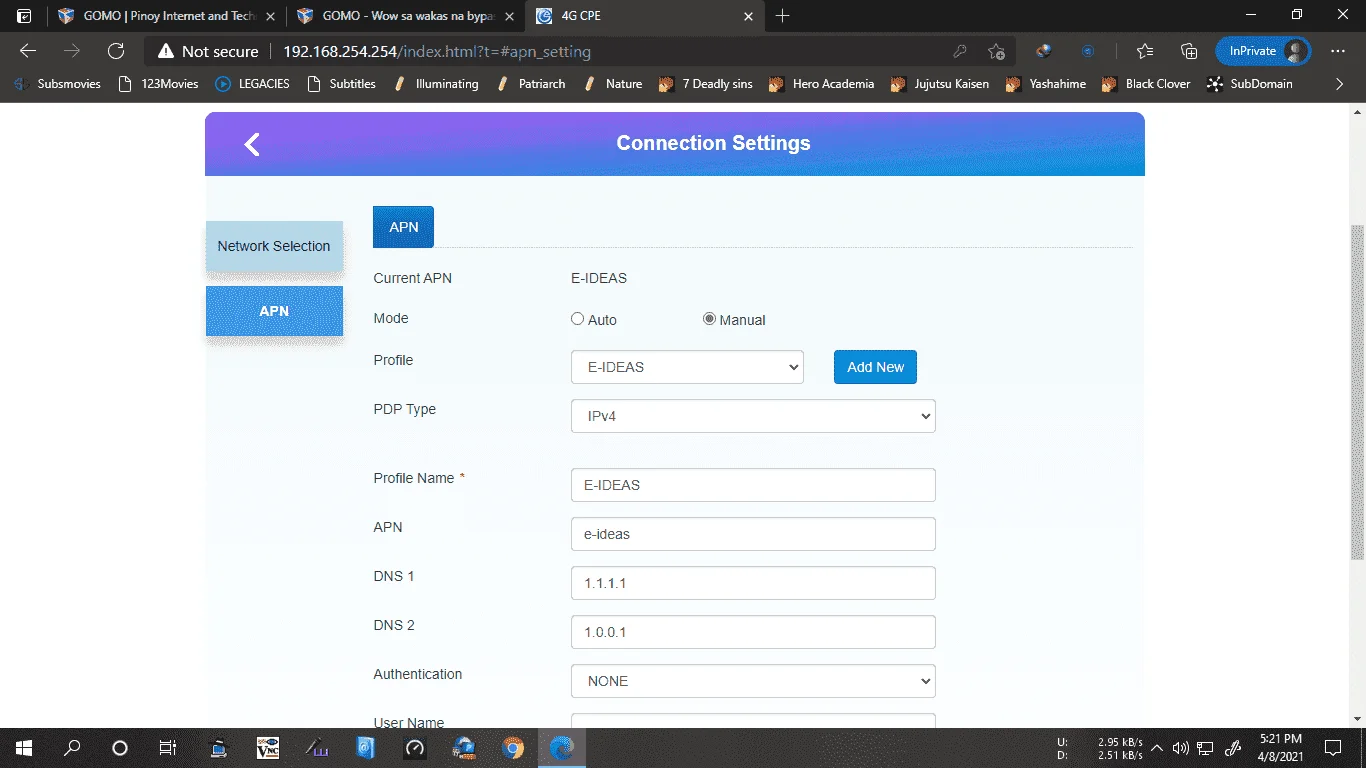Viewport: 1366px width, 768px height.
Task: Click the Current APN value E-IDEAS
Action: (x=599, y=278)
